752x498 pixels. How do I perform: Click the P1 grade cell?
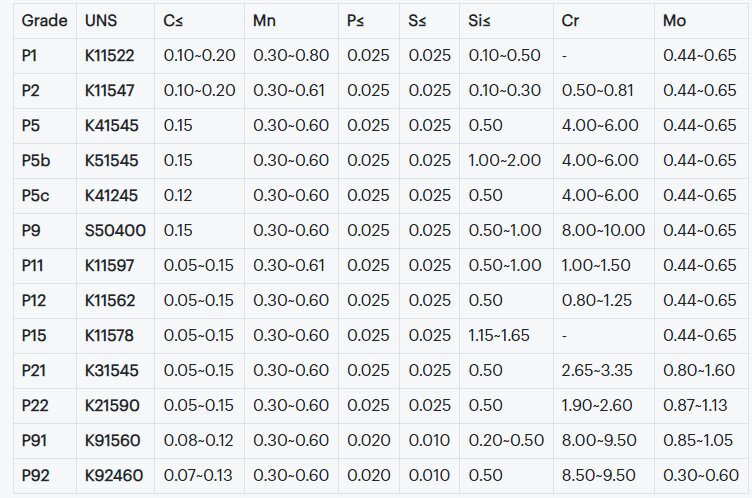pyautogui.click(x=30, y=56)
